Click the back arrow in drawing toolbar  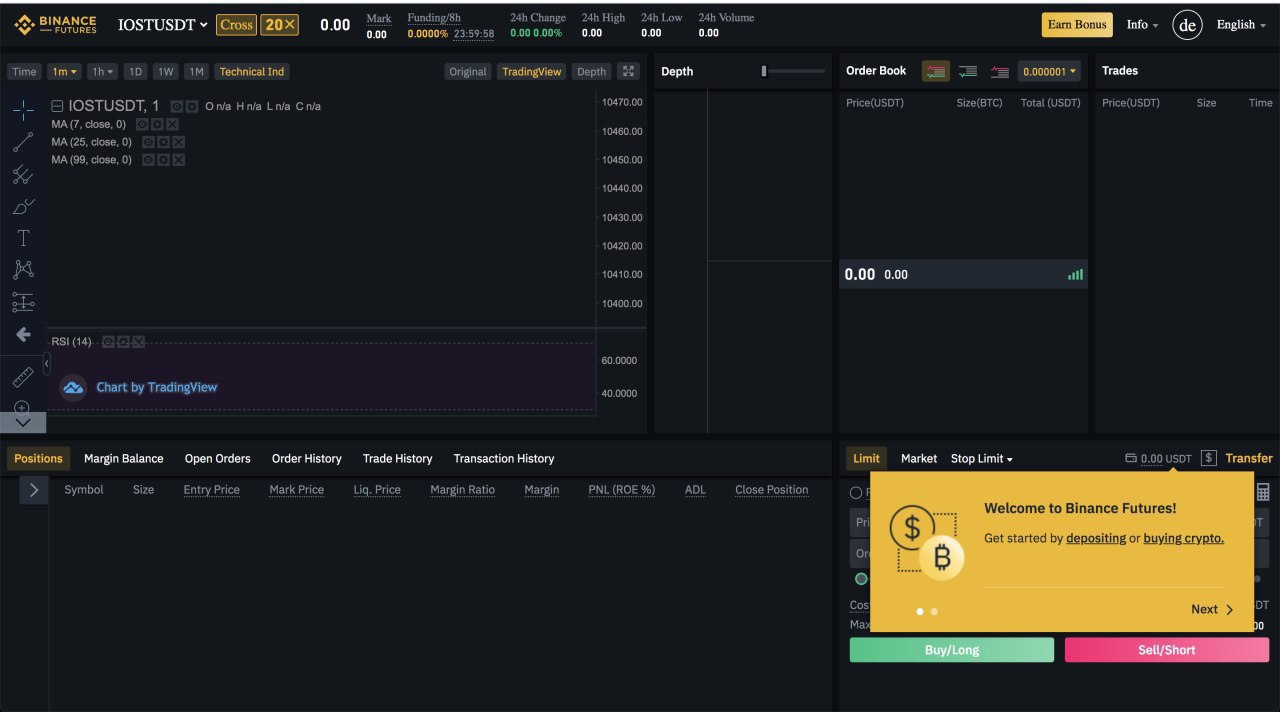point(23,334)
